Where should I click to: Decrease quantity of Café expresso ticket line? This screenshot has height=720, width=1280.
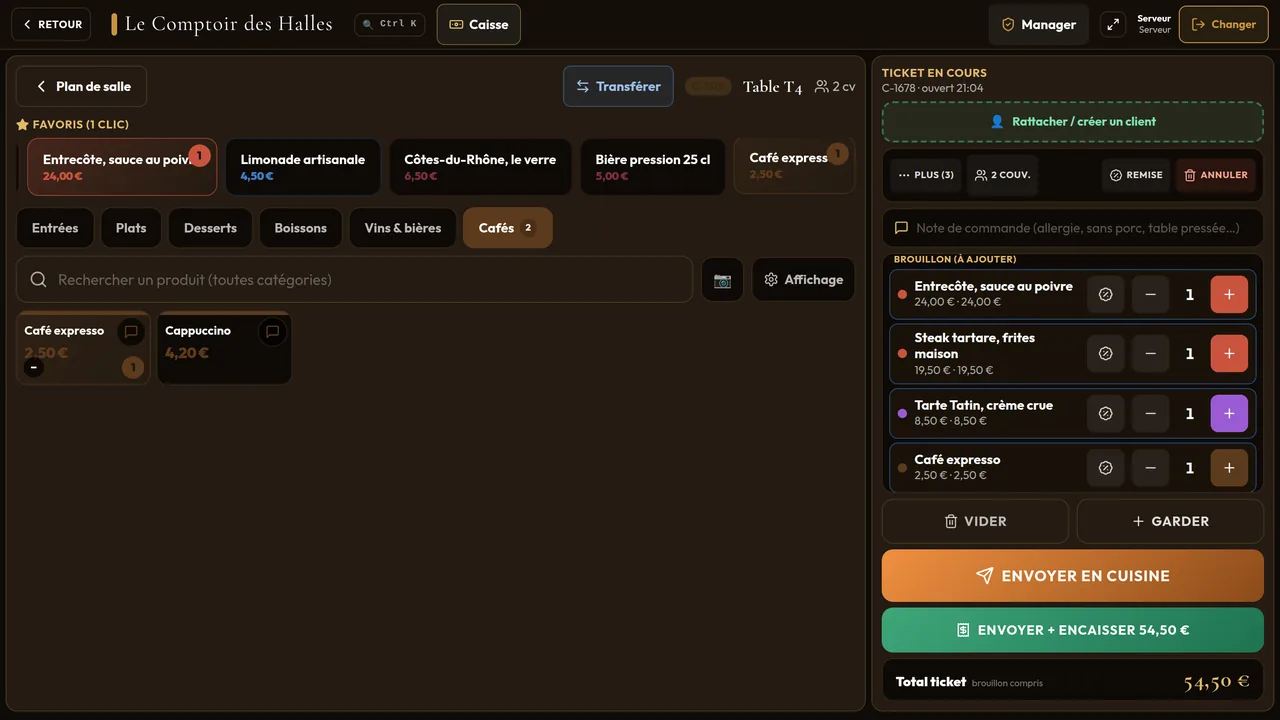click(1150, 468)
